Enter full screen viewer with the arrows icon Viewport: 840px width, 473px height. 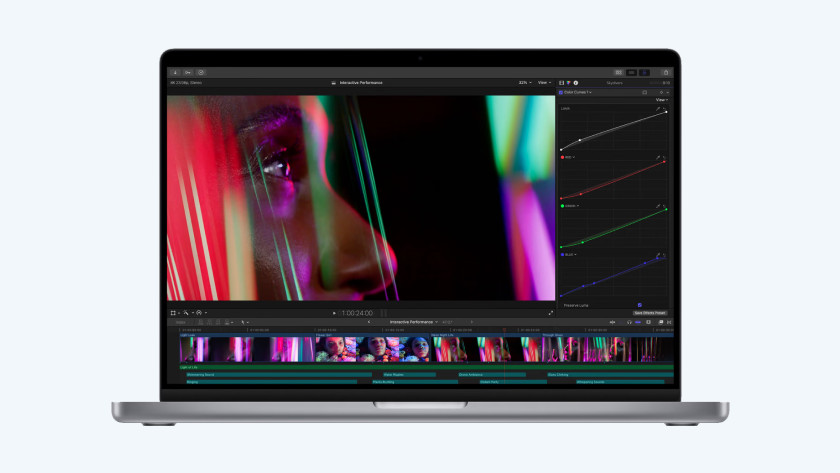click(x=550, y=312)
